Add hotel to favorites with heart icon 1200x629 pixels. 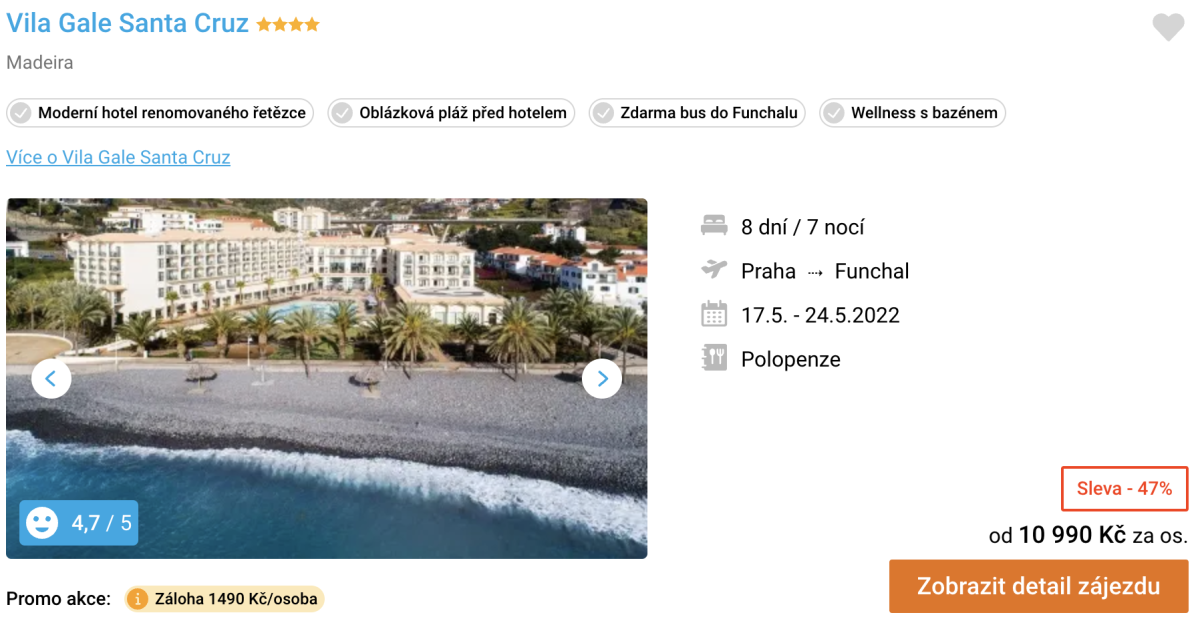click(x=1168, y=27)
